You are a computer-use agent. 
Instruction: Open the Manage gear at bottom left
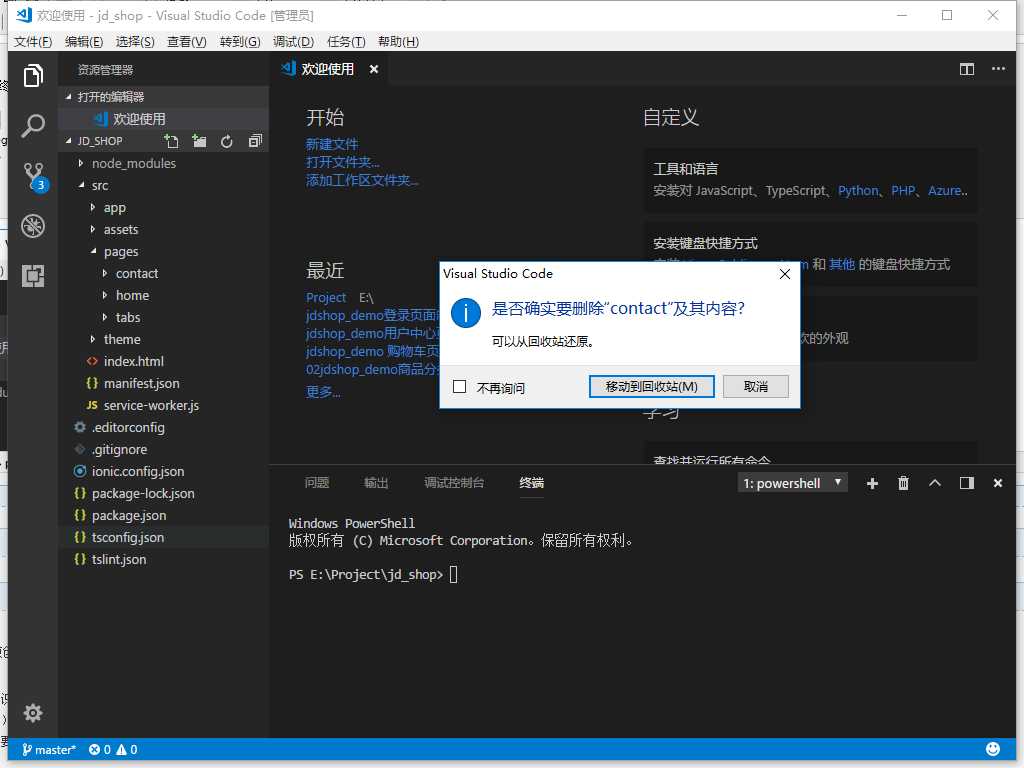[33, 712]
